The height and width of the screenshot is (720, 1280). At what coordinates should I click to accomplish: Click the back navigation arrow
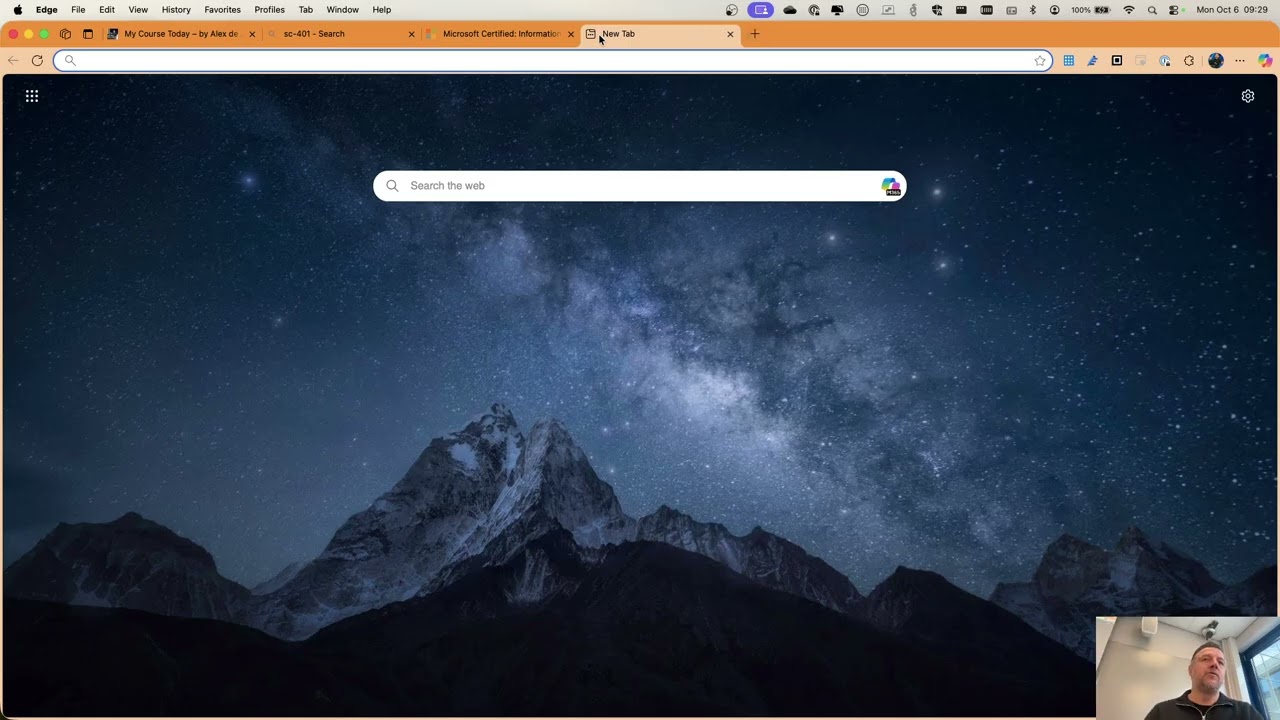point(13,61)
